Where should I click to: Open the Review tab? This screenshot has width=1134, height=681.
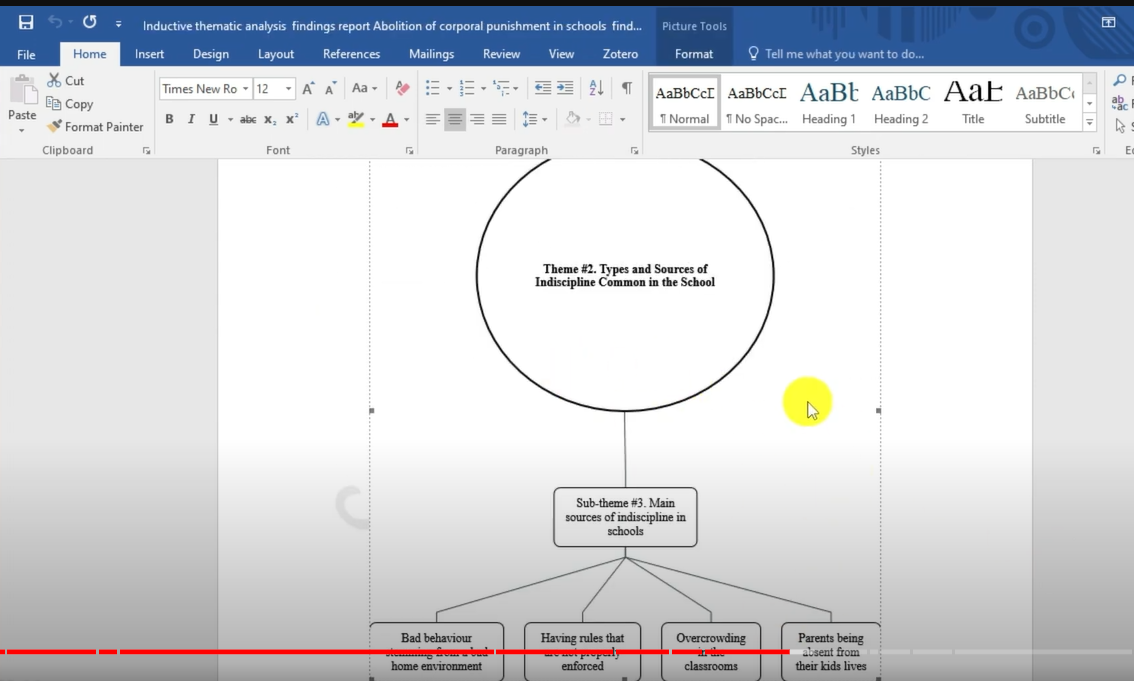(x=501, y=54)
